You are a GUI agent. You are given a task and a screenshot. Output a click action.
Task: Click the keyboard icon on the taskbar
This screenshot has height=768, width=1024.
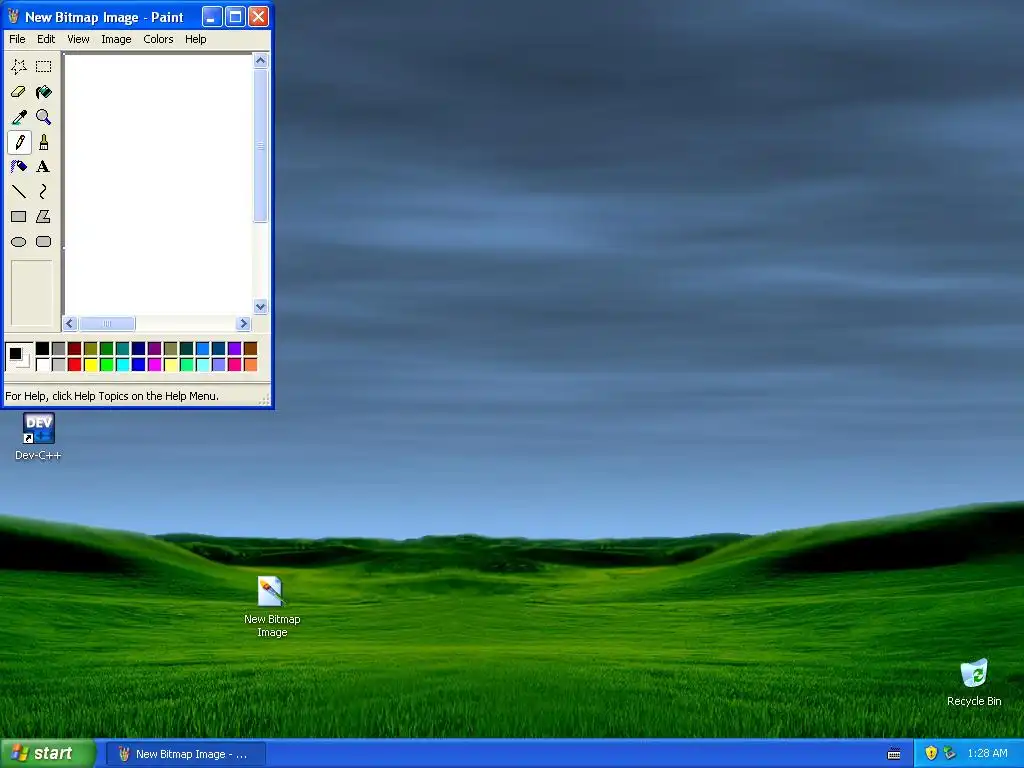click(894, 754)
